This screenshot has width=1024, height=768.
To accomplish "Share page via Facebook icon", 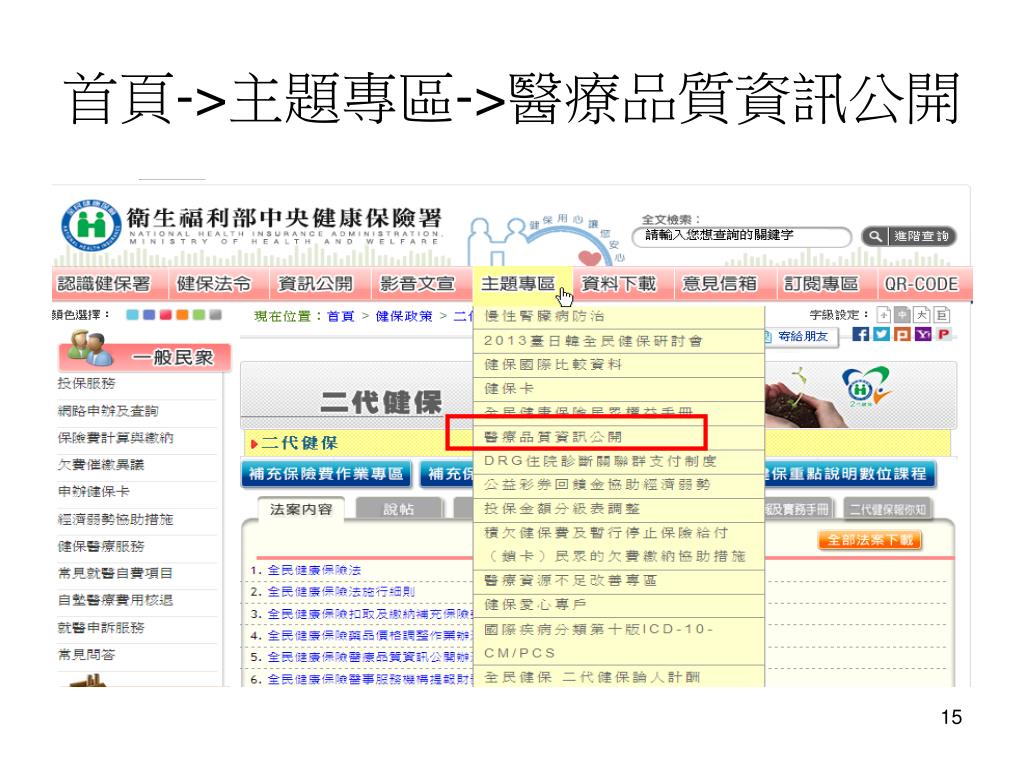I will [860, 334].
